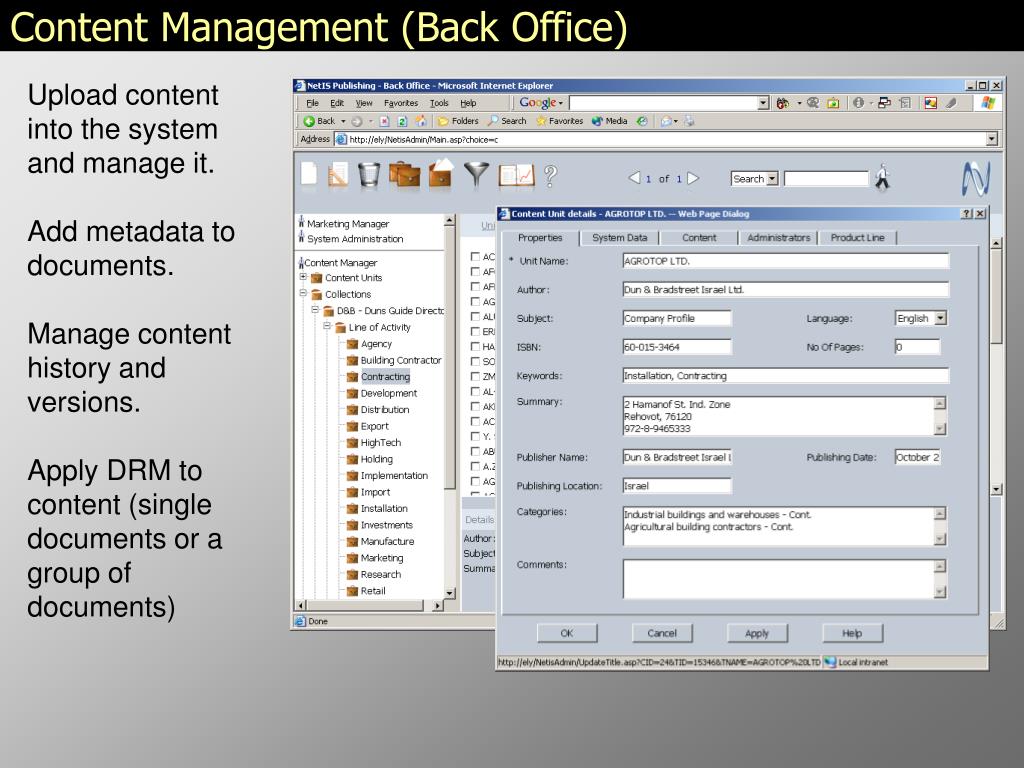The height and width of the screenshot is (768, 1024).
Task: Click the blank new document icon in NetIS toolbar
Action: [309, 175]
